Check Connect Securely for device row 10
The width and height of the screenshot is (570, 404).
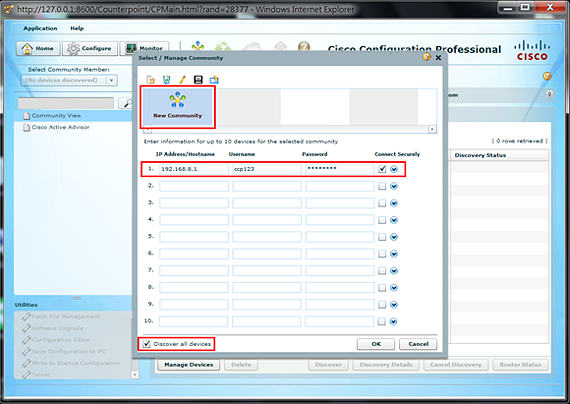tap(382, 321)
